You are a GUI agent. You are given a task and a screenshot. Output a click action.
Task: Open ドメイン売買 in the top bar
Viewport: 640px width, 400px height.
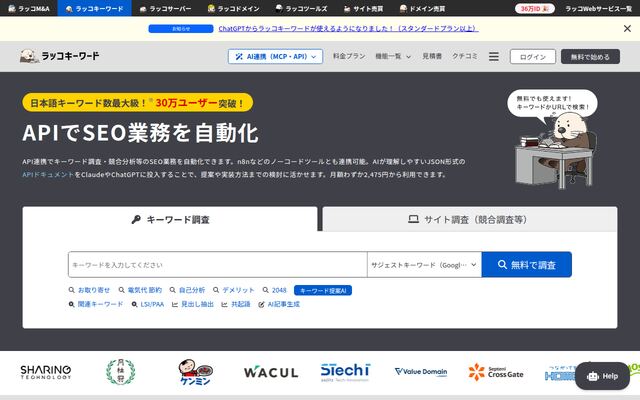422,8
